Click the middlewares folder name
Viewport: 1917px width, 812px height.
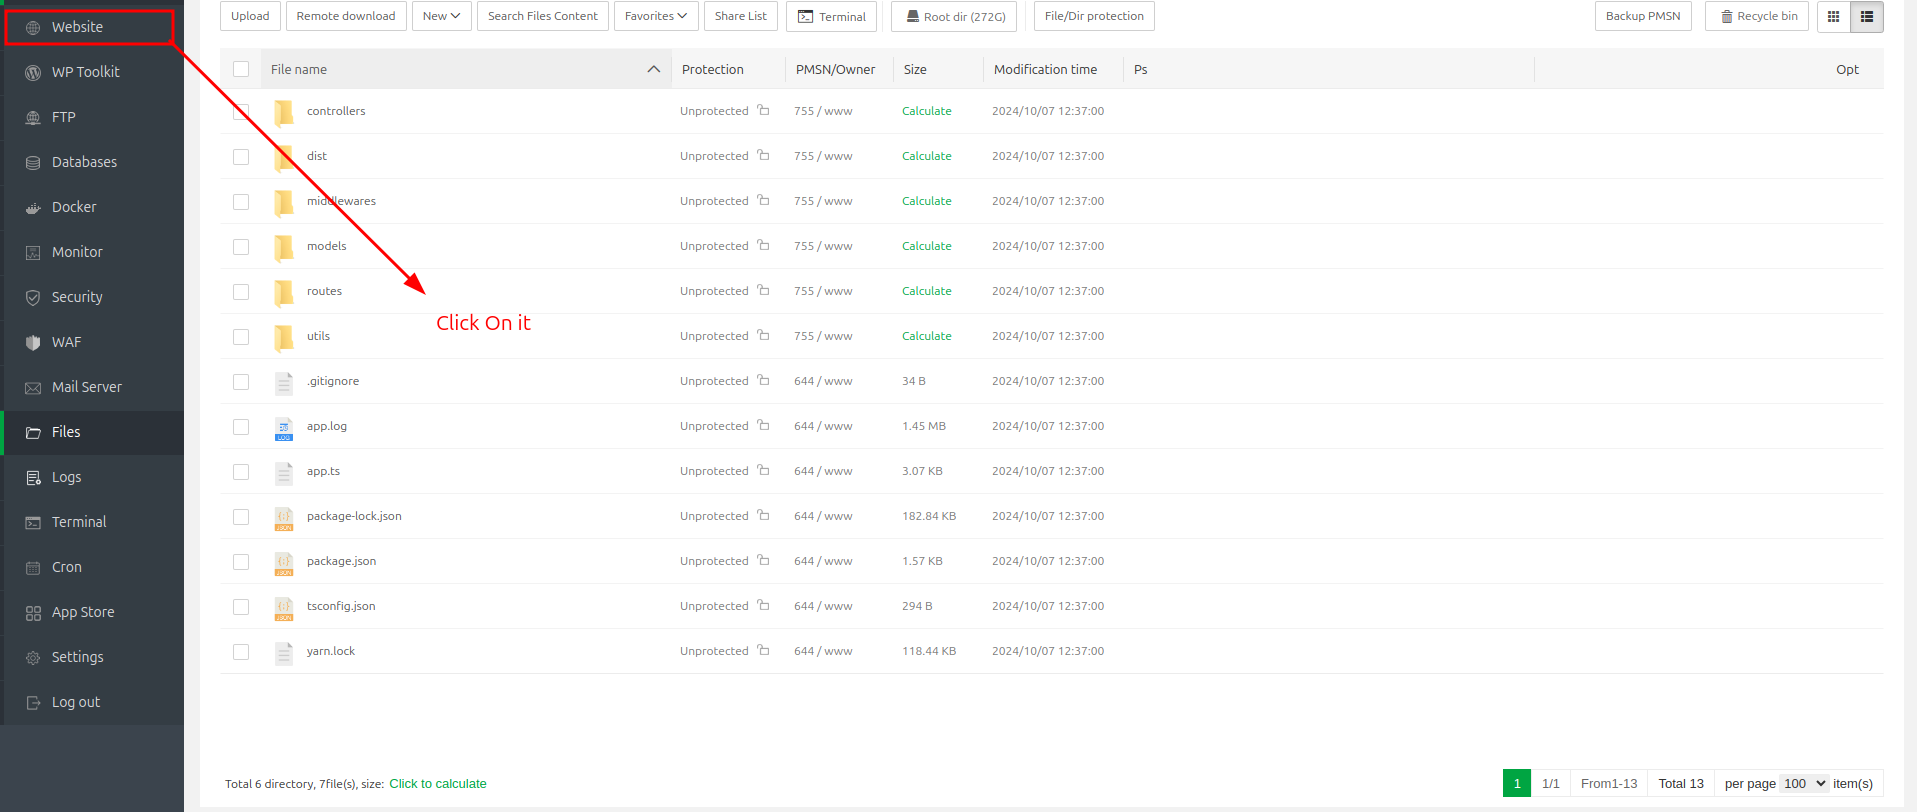tap(341, 201)
